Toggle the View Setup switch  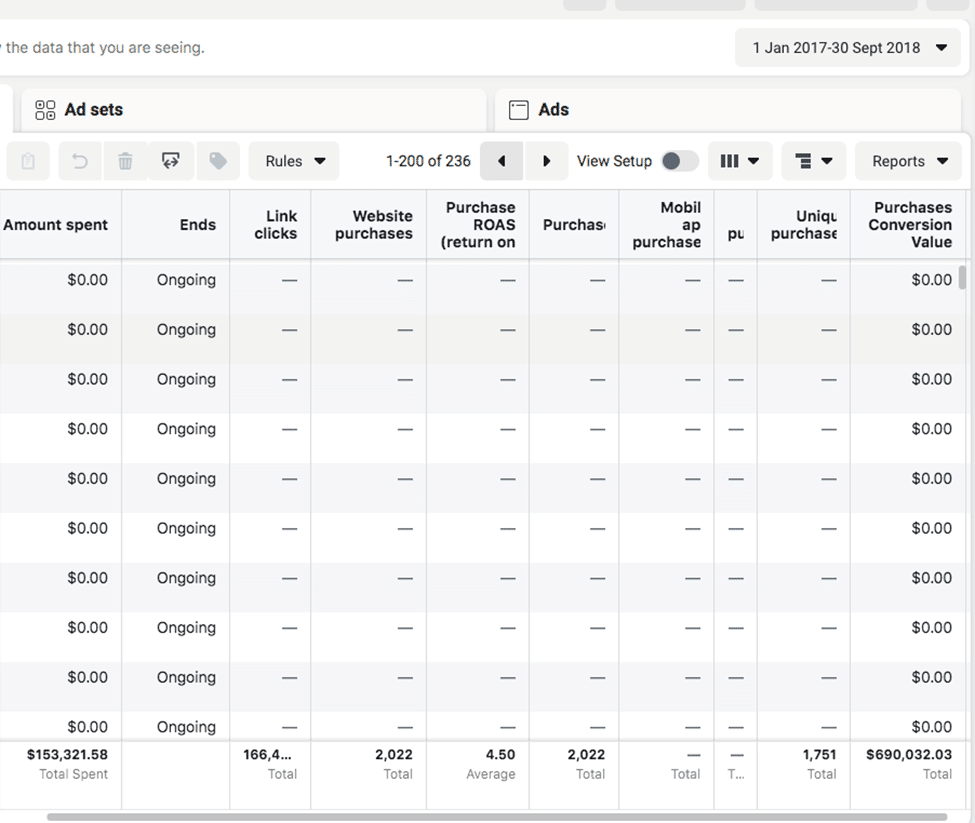click(680, 162)
